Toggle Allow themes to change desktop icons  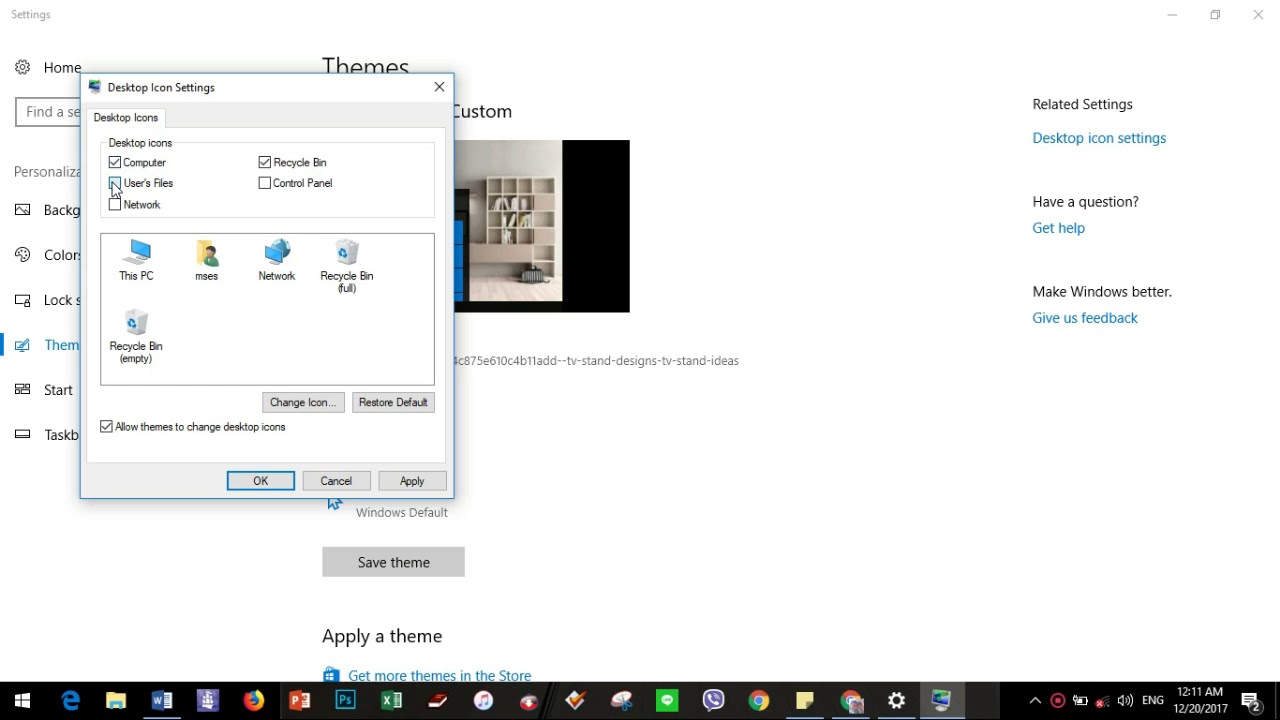(x=107, y=427)
